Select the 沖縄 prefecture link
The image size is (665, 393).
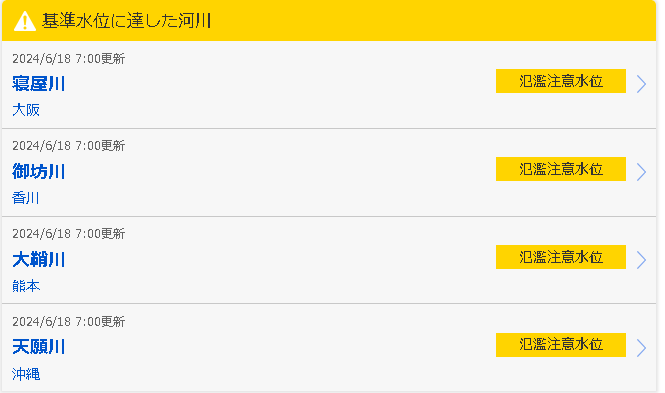click(26, 374)
